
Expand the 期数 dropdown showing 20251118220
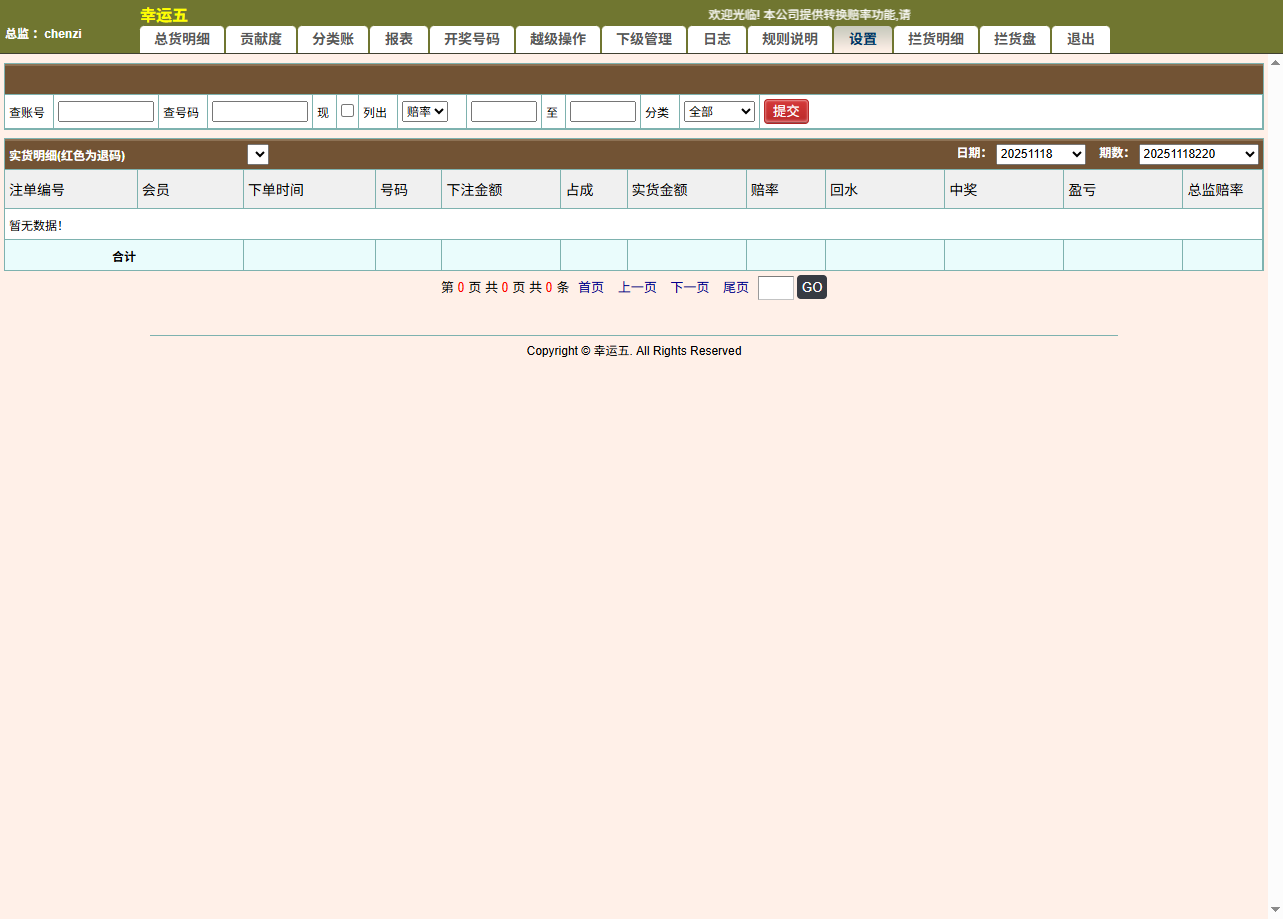tap(1198, 153)
